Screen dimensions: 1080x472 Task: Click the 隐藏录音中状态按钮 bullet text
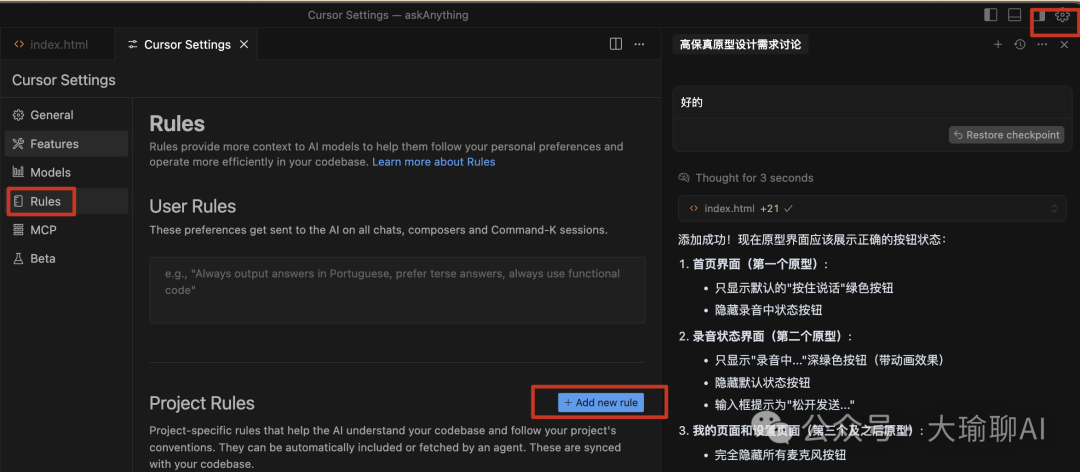tap(769, 311)
